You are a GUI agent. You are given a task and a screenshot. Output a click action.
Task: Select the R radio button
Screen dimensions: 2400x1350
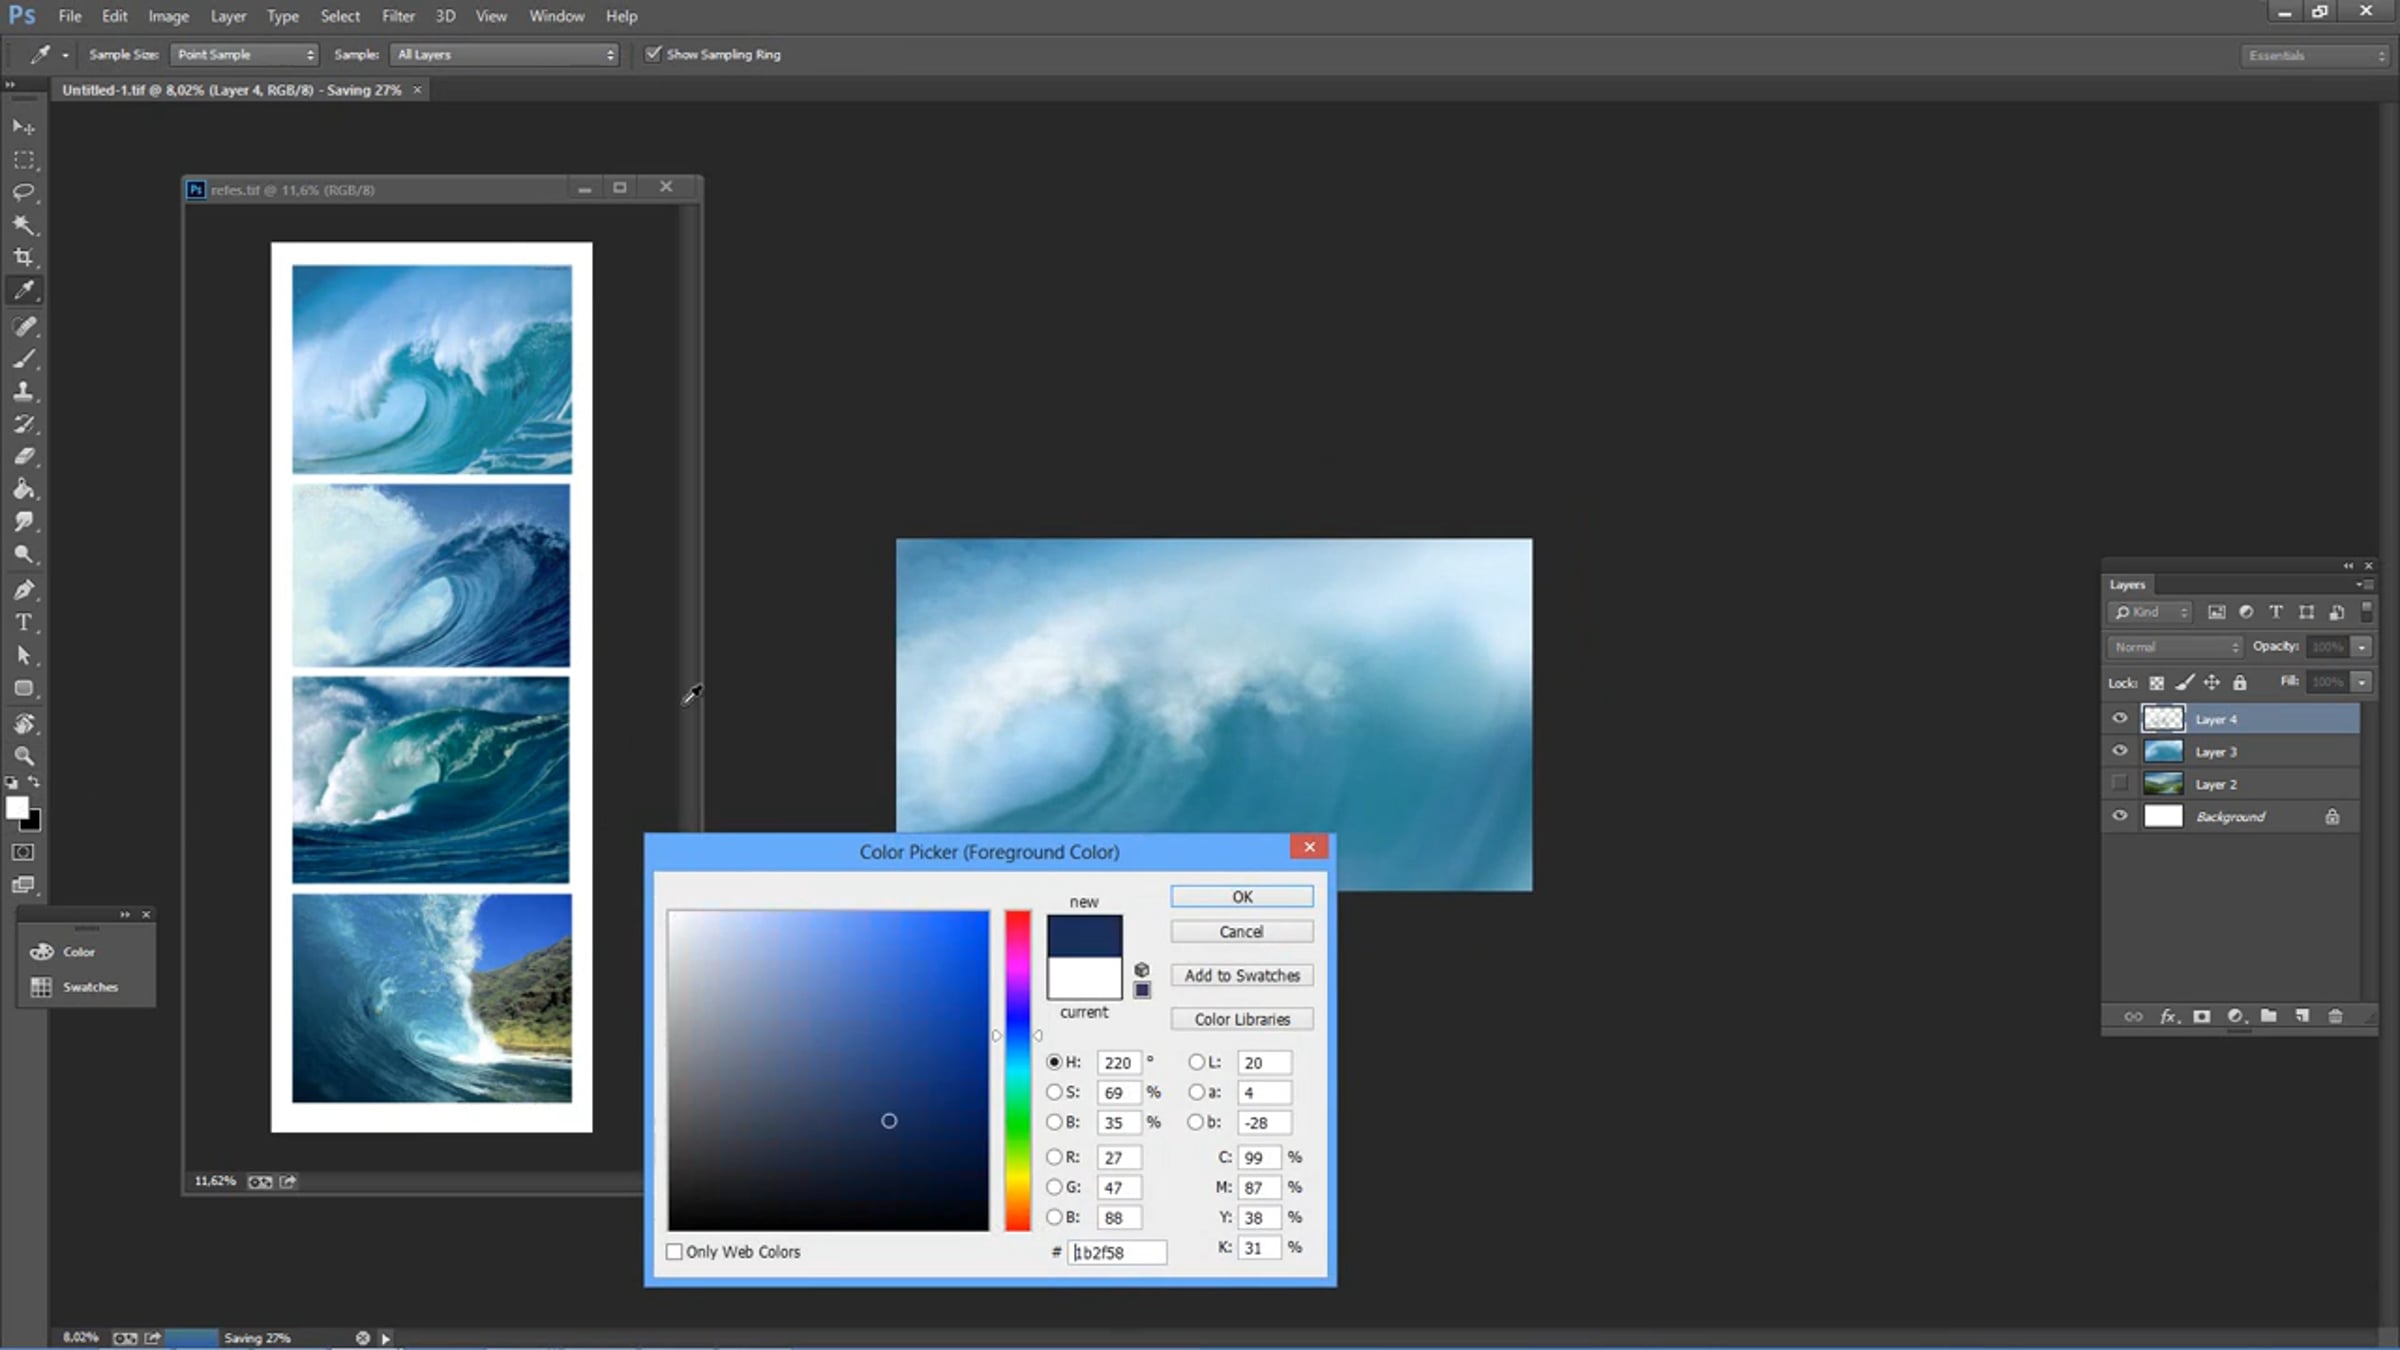[1054, 1157]
